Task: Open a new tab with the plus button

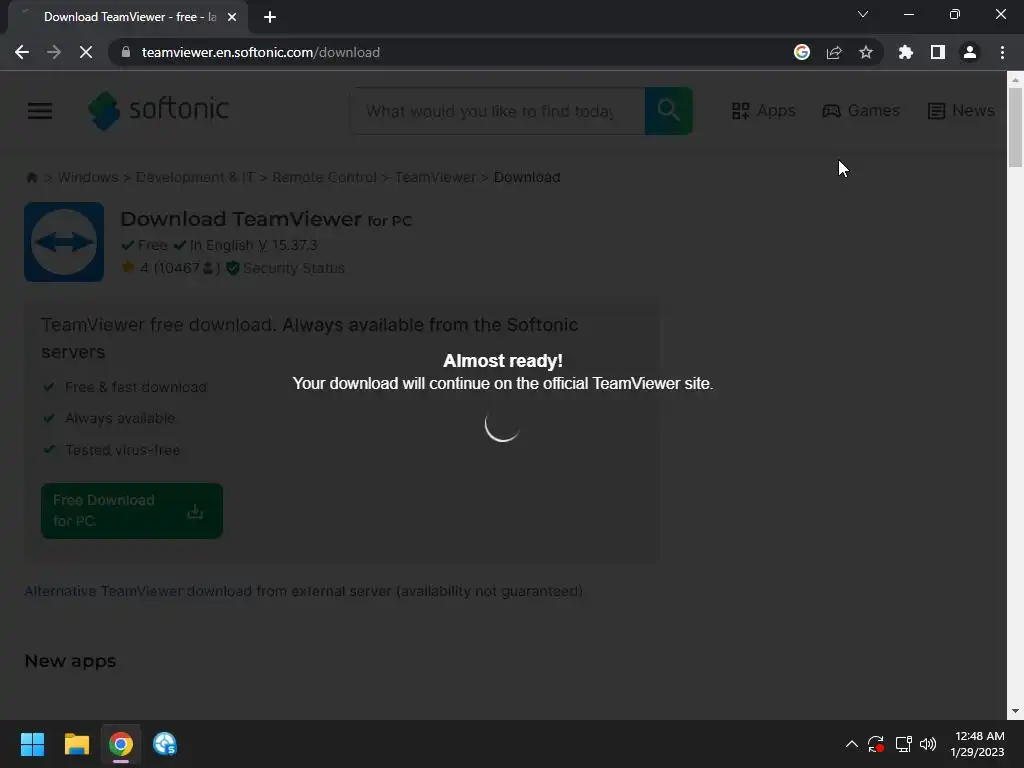Action: pos(270,17)
